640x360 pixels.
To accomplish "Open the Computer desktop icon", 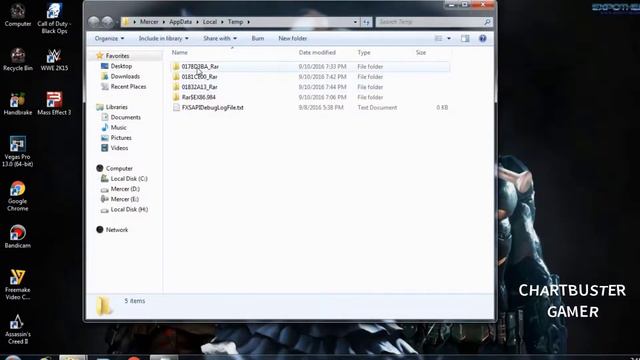I will [x=18, y=15].
